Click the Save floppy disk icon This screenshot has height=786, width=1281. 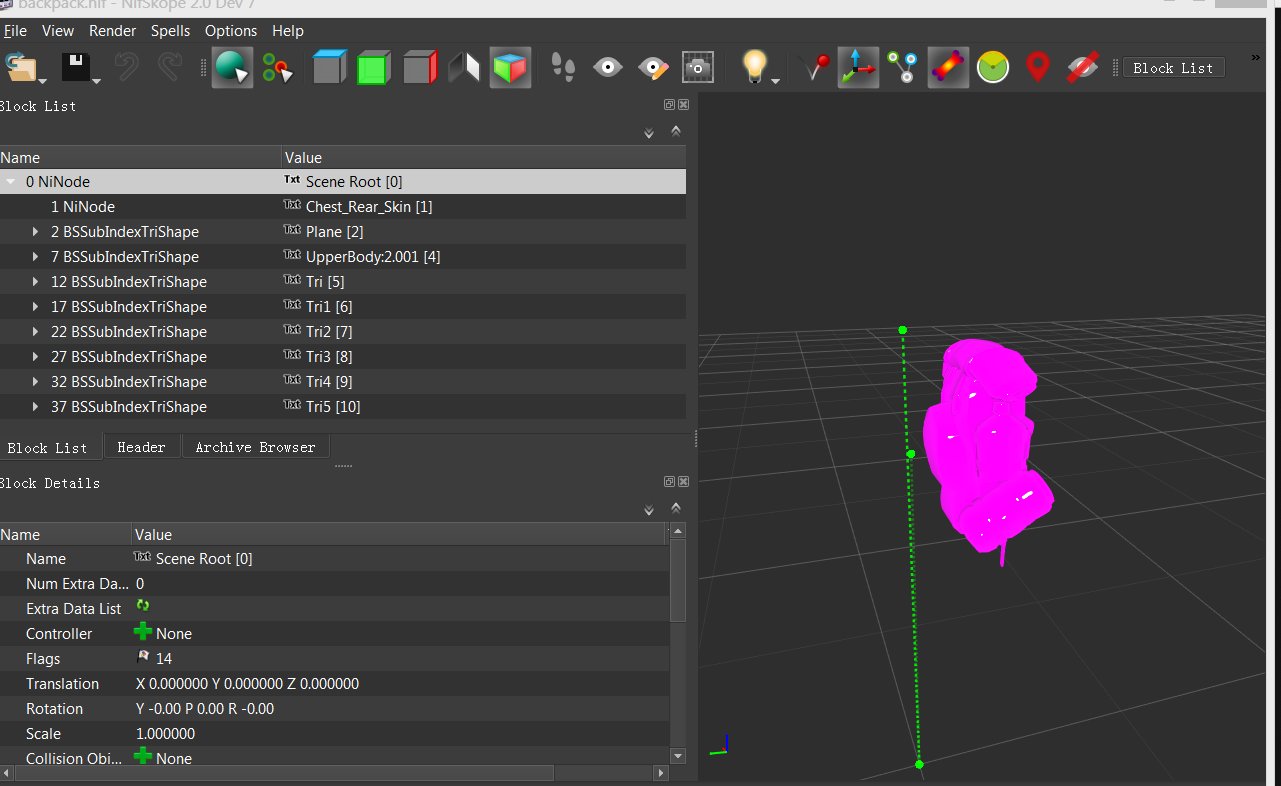pyautogui.click(x=76, y=67)
